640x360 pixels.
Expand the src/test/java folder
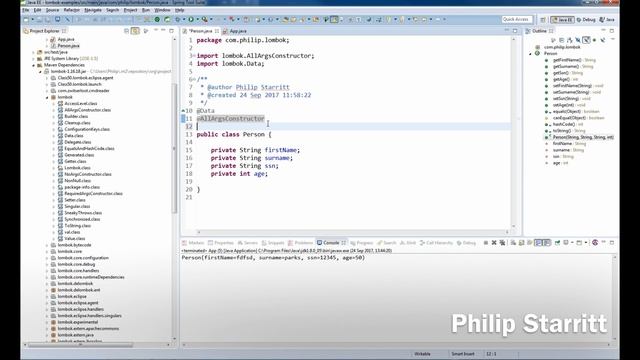click(33, 52)
